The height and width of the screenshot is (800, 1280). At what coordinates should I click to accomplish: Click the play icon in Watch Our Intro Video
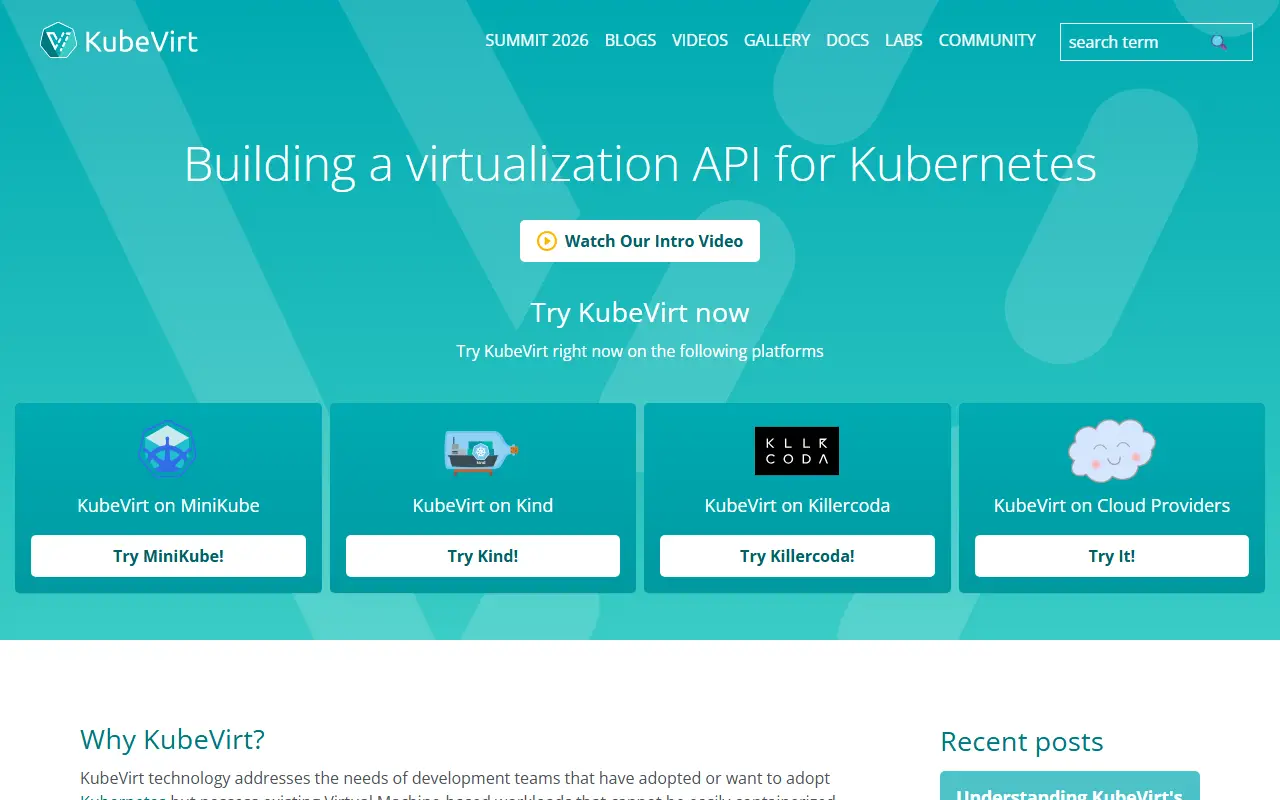[x=546, y=241]
